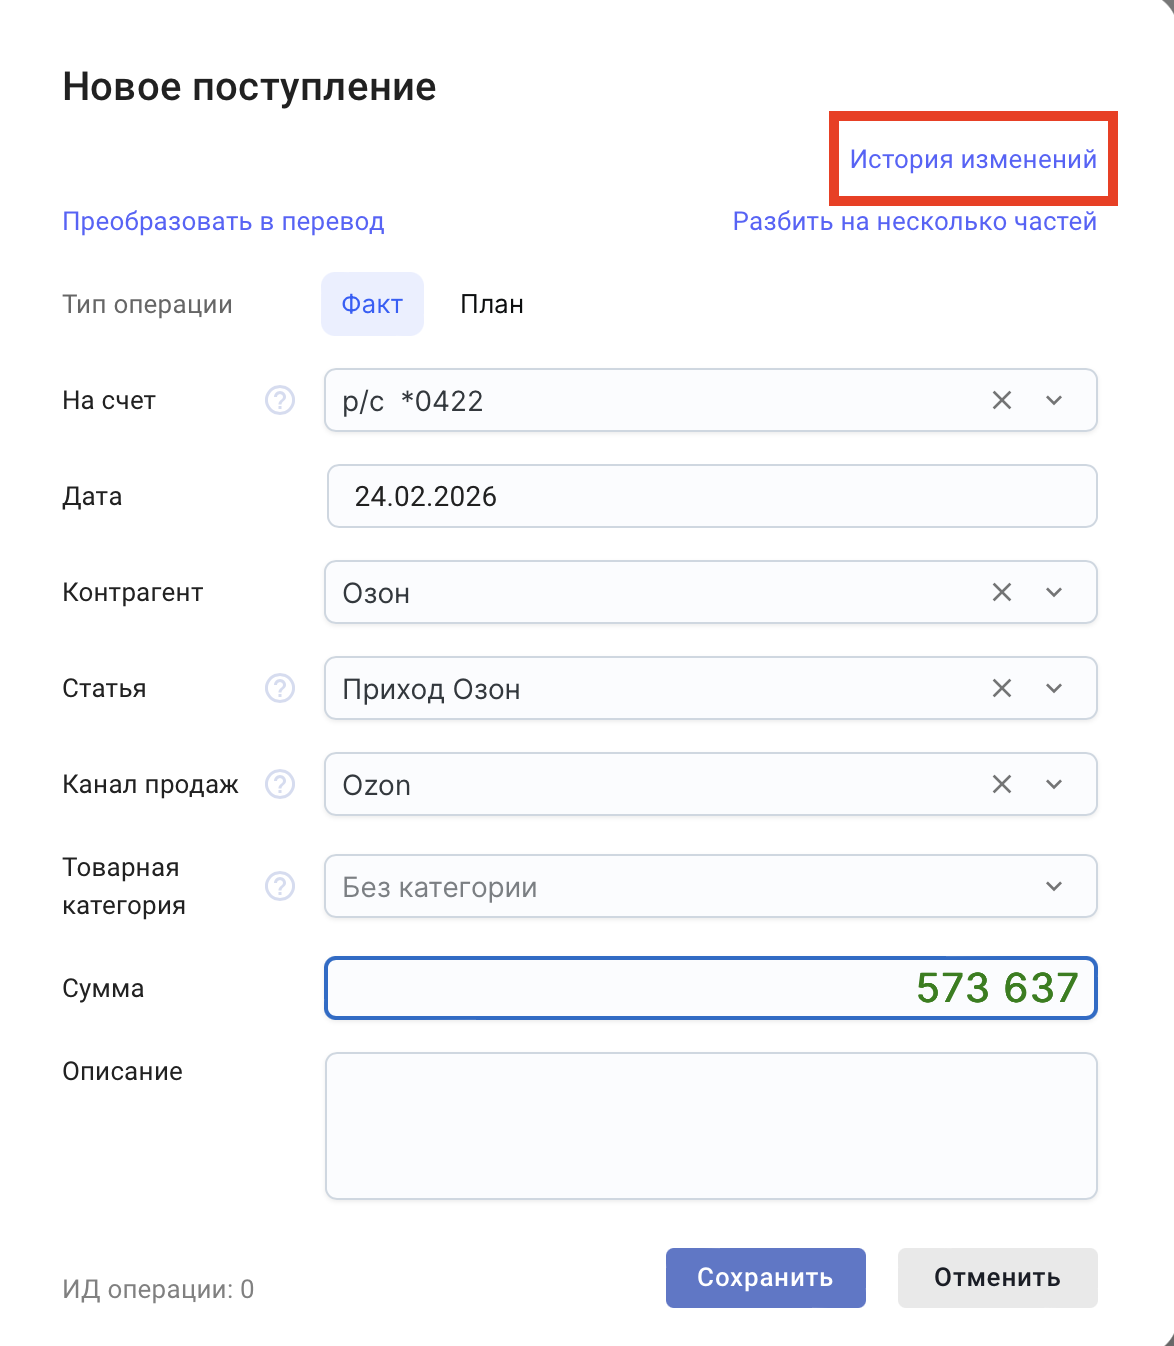Click into the Описание text area
Viewport: 1174px width, 1346px height.
click(x=711, y=1126)
